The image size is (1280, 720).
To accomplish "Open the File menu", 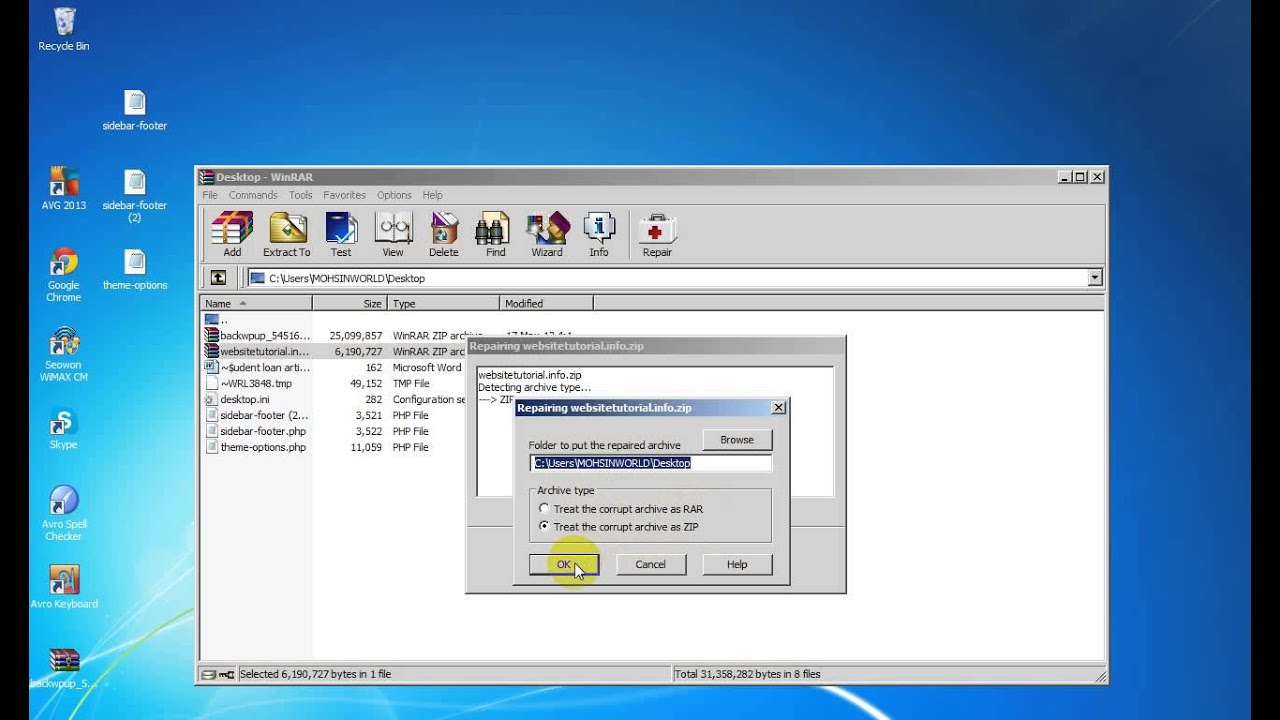I will 210,195.
